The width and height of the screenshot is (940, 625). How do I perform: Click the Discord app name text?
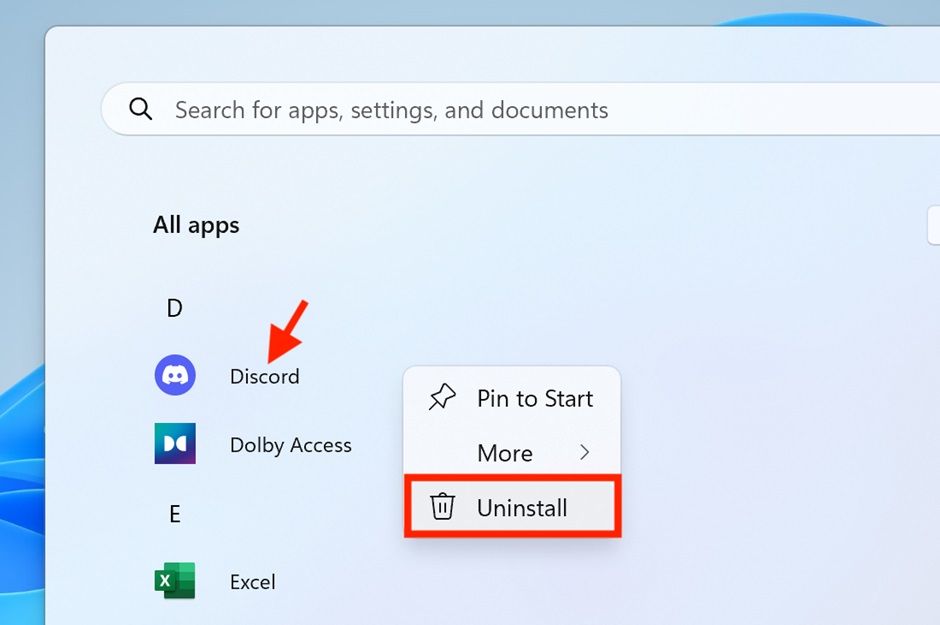264,376
